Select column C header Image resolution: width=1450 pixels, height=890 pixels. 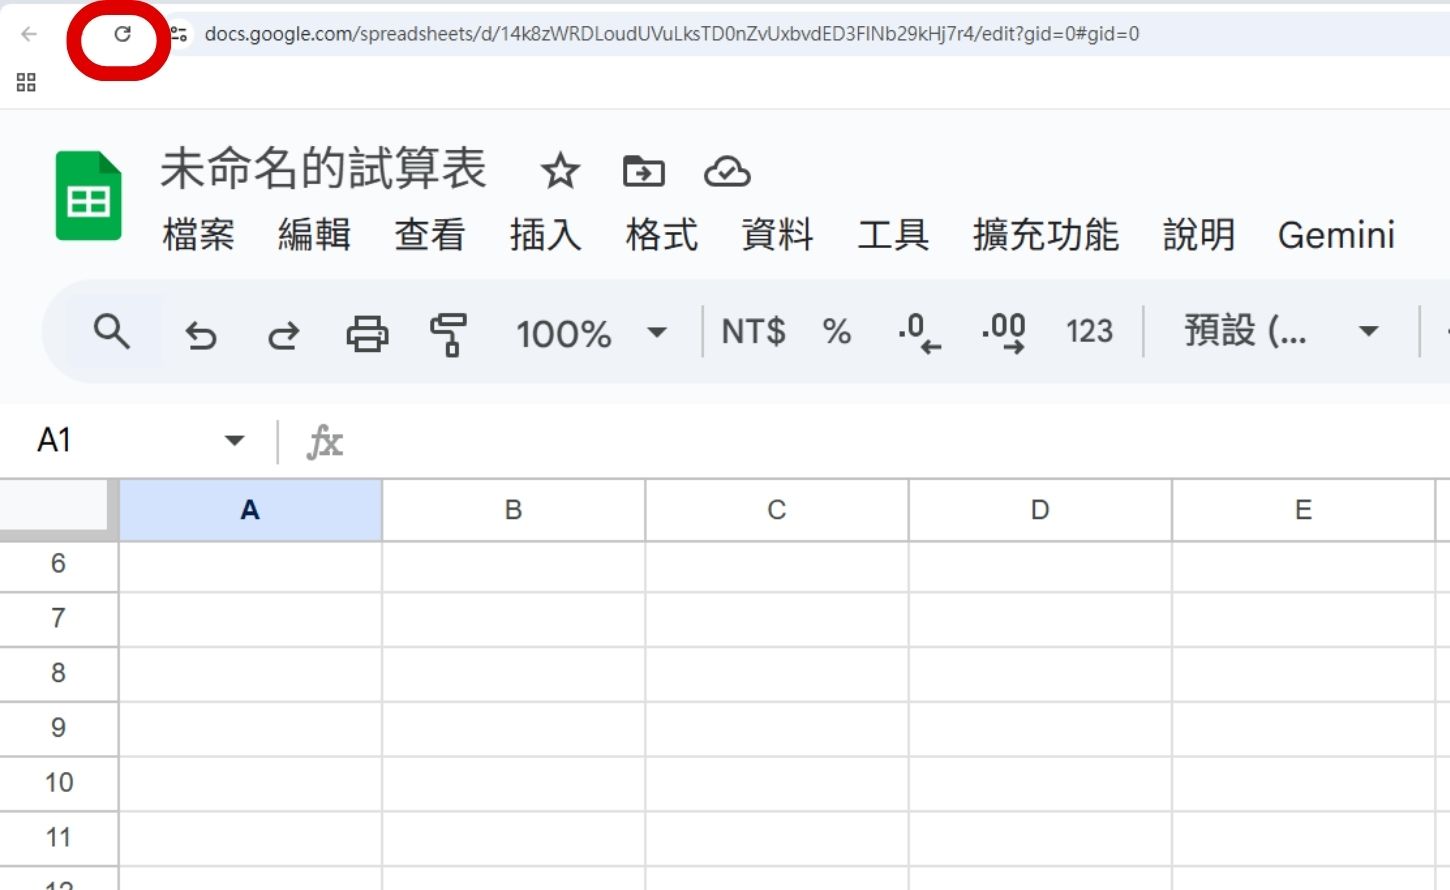pos(776,510)
